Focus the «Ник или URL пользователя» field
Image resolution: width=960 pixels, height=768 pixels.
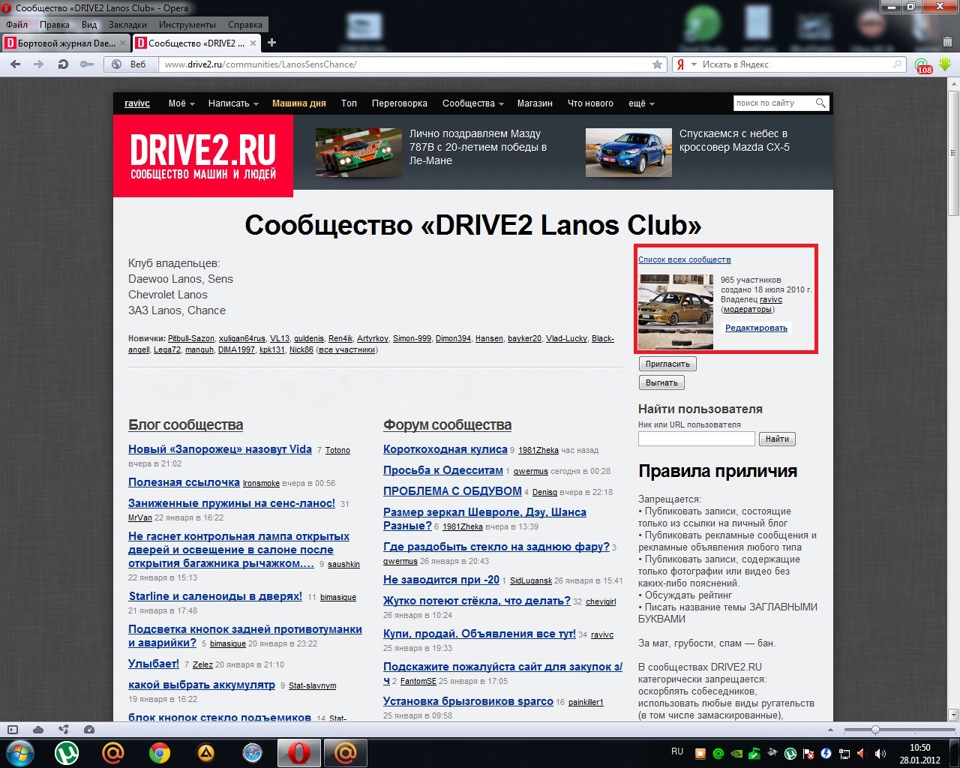[x=696, y=439]
